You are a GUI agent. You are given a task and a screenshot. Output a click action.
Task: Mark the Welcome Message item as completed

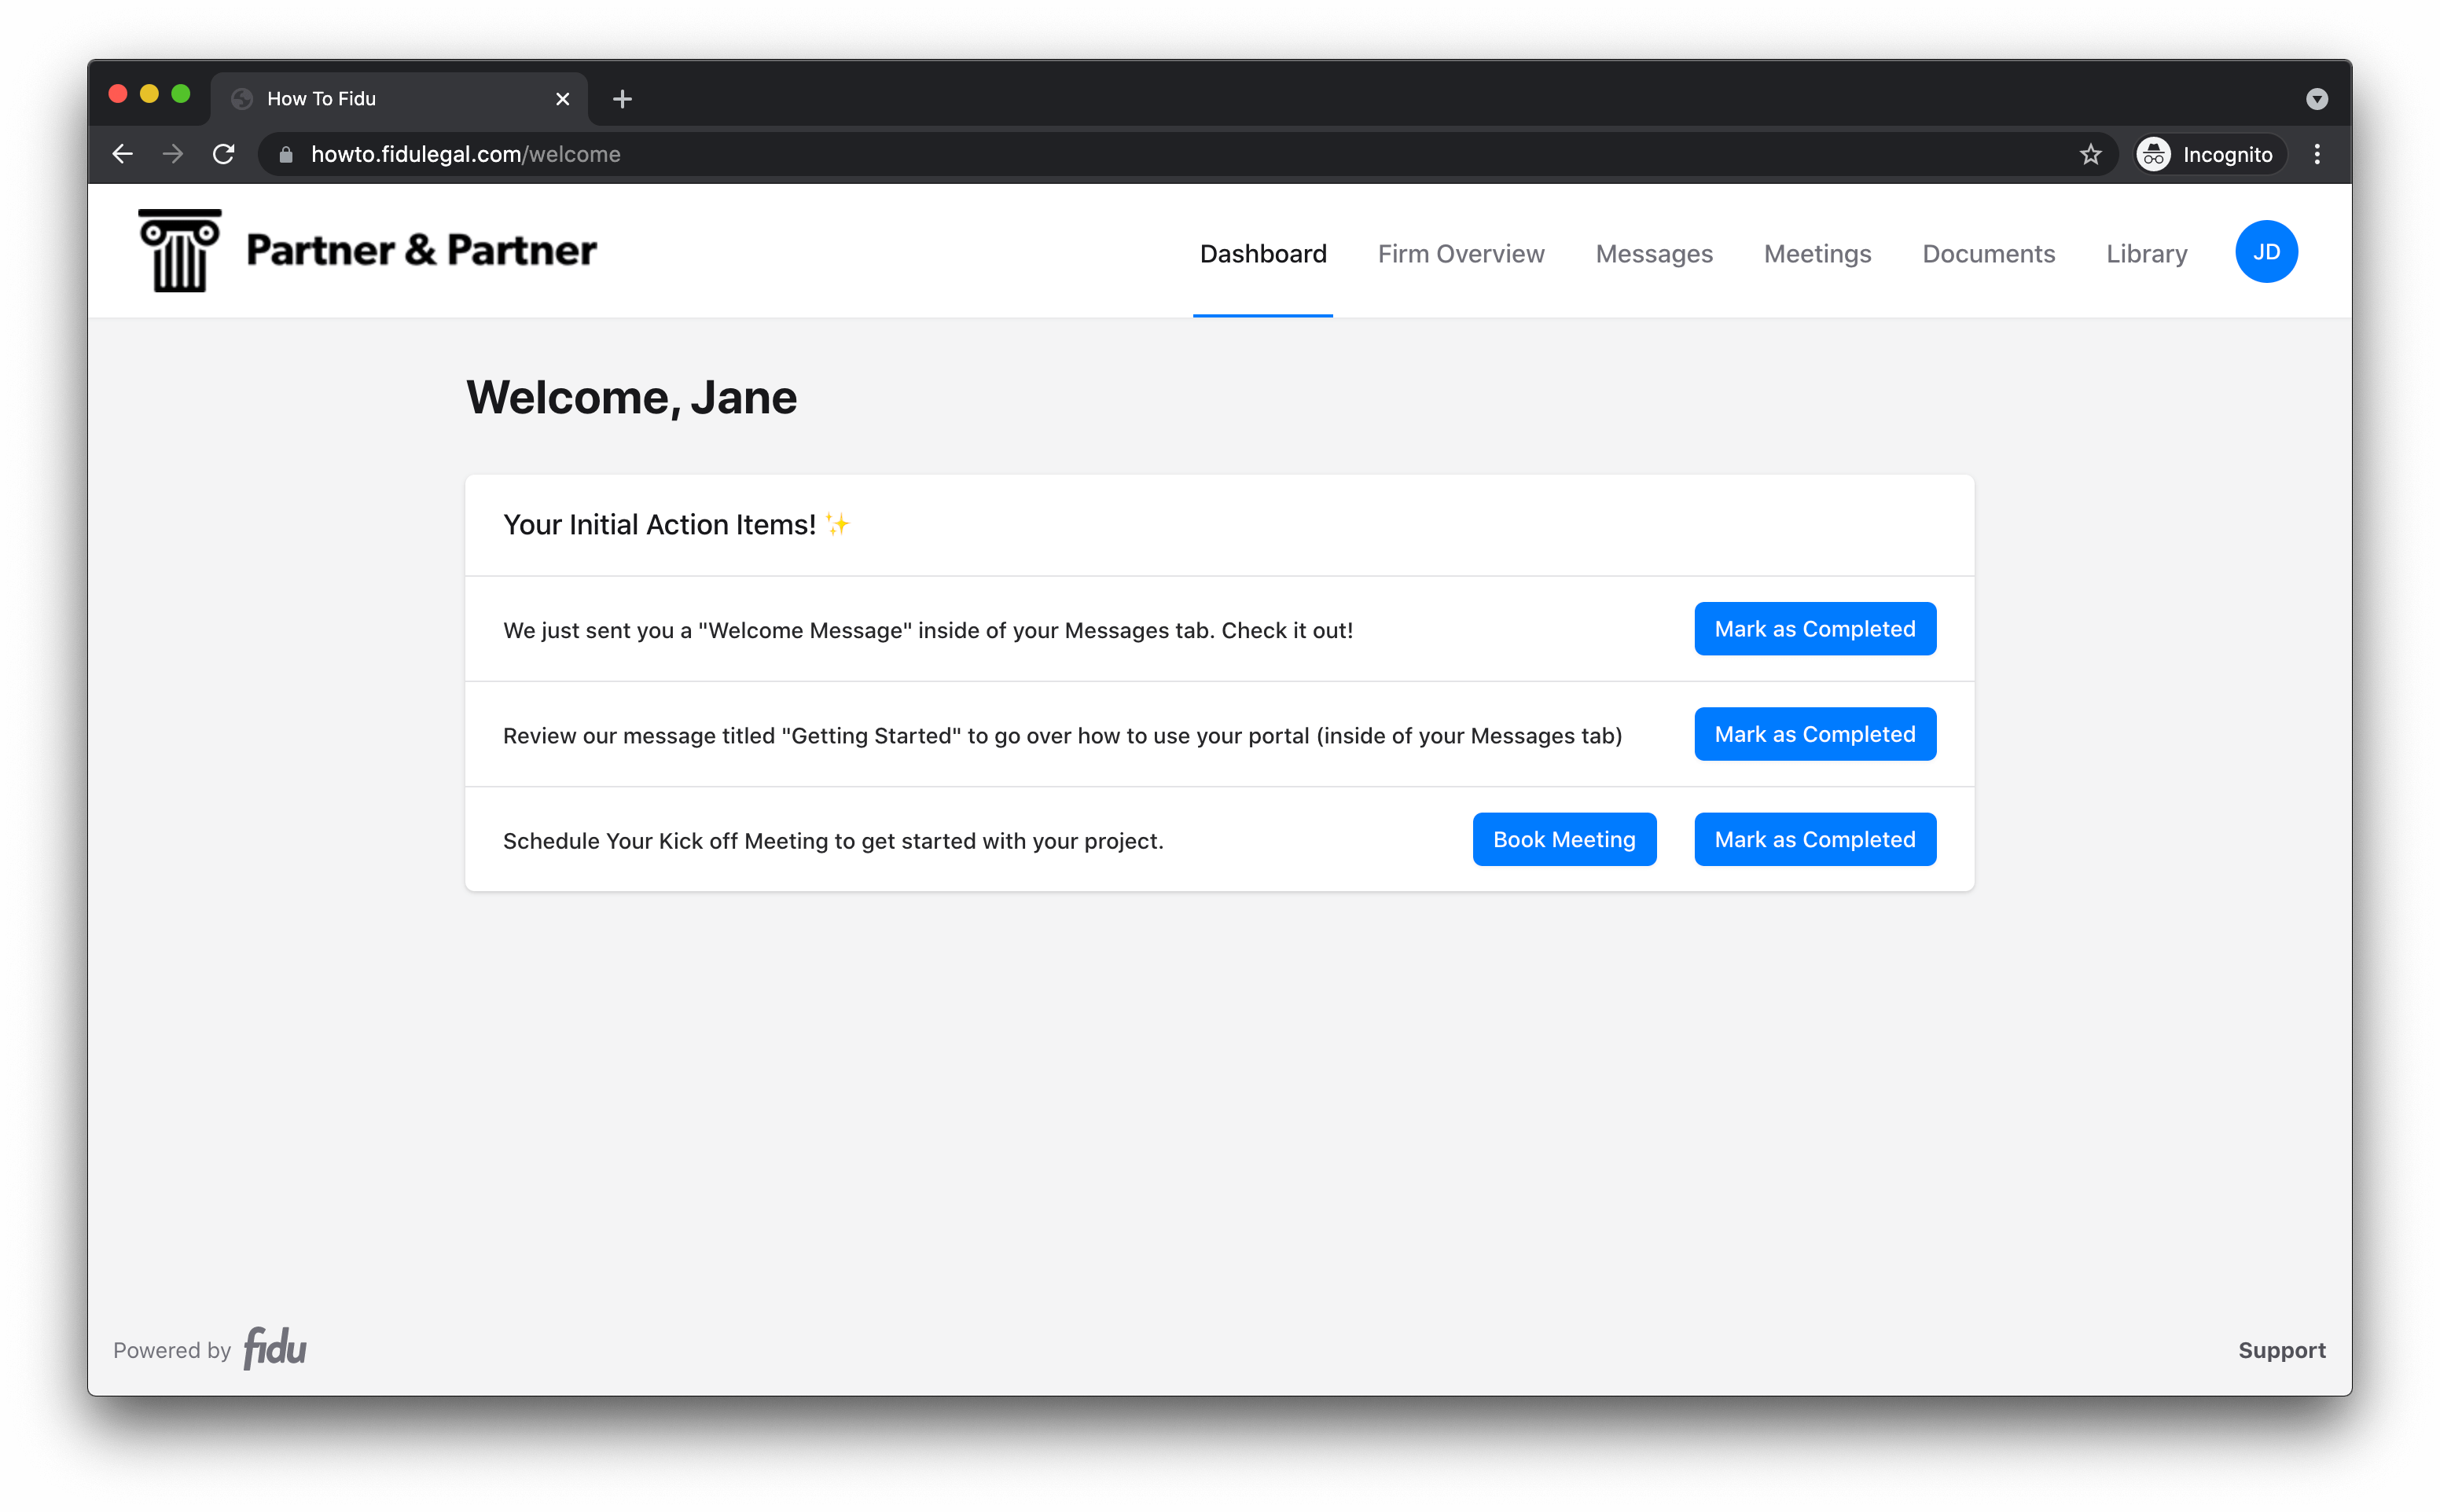(1815, 629)
